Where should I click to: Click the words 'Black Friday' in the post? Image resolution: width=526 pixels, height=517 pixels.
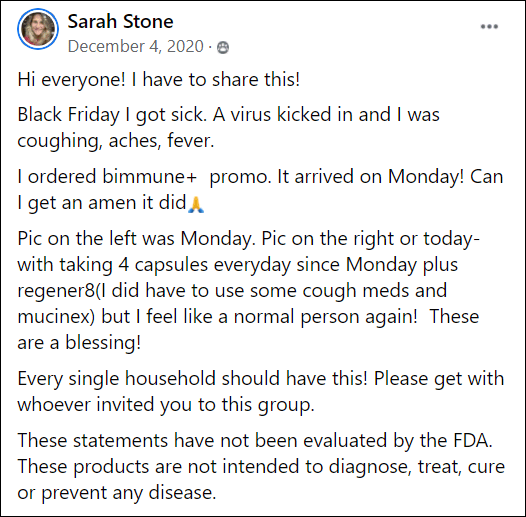click(x=68, y=115)
